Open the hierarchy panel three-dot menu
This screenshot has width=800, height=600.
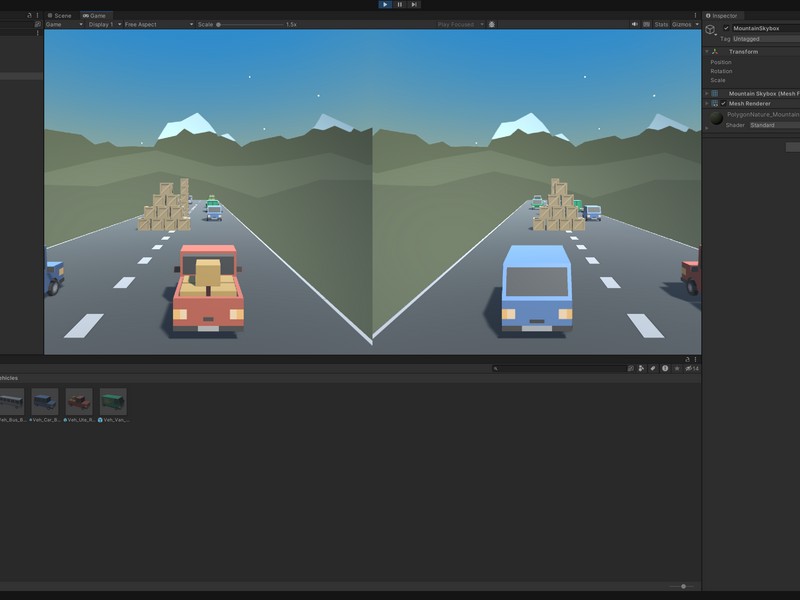[x=37, y=16]
